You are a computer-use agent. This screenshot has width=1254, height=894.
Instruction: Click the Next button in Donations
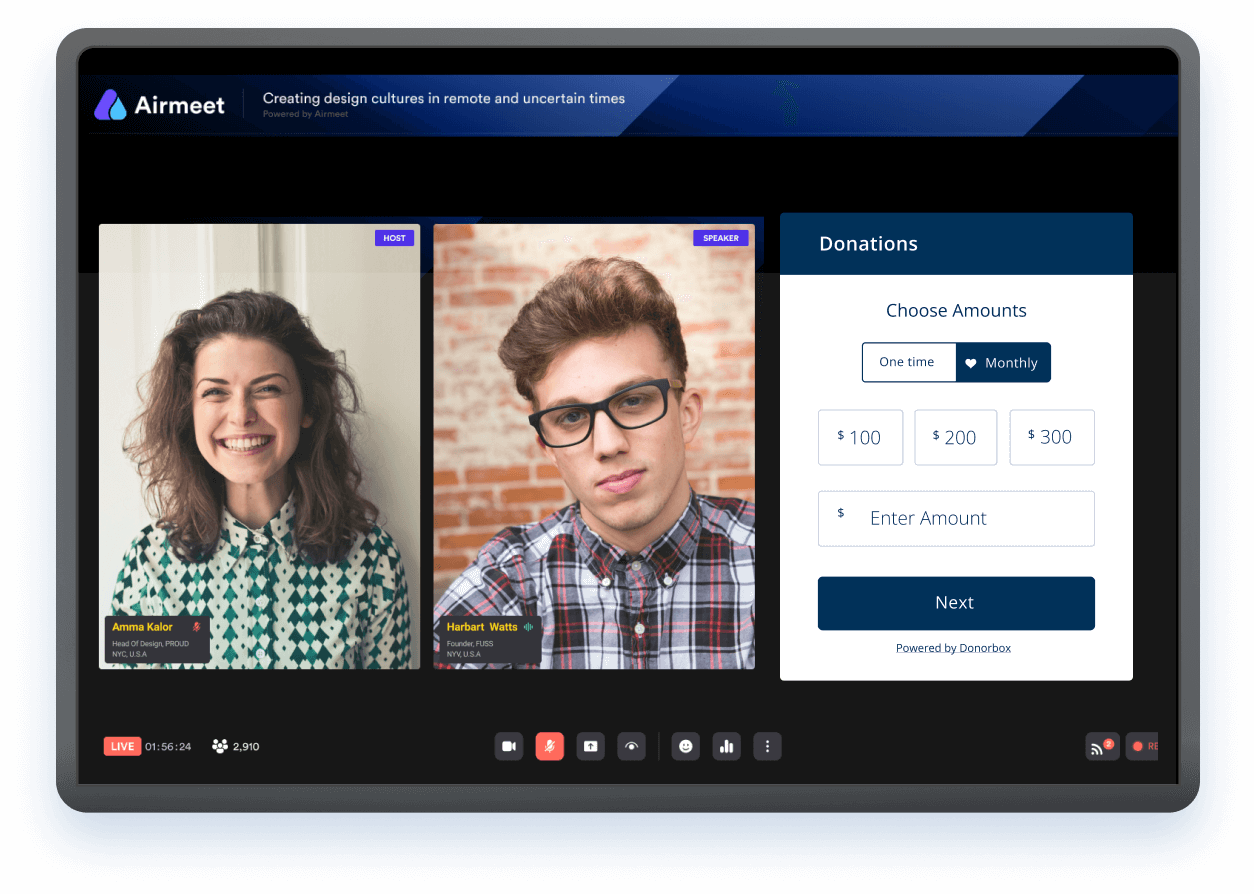pos(955,603)
